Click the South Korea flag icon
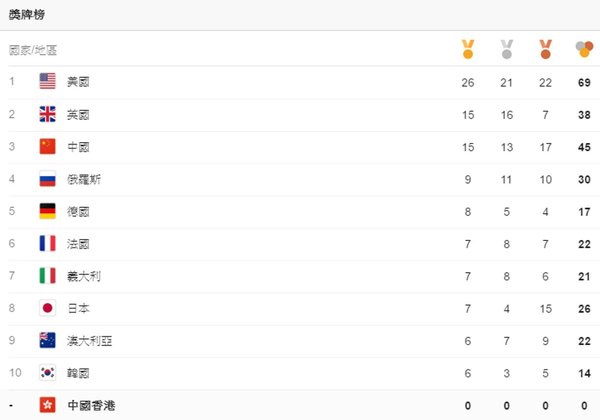Screen dimensions: 600x420 coord(47,373)
